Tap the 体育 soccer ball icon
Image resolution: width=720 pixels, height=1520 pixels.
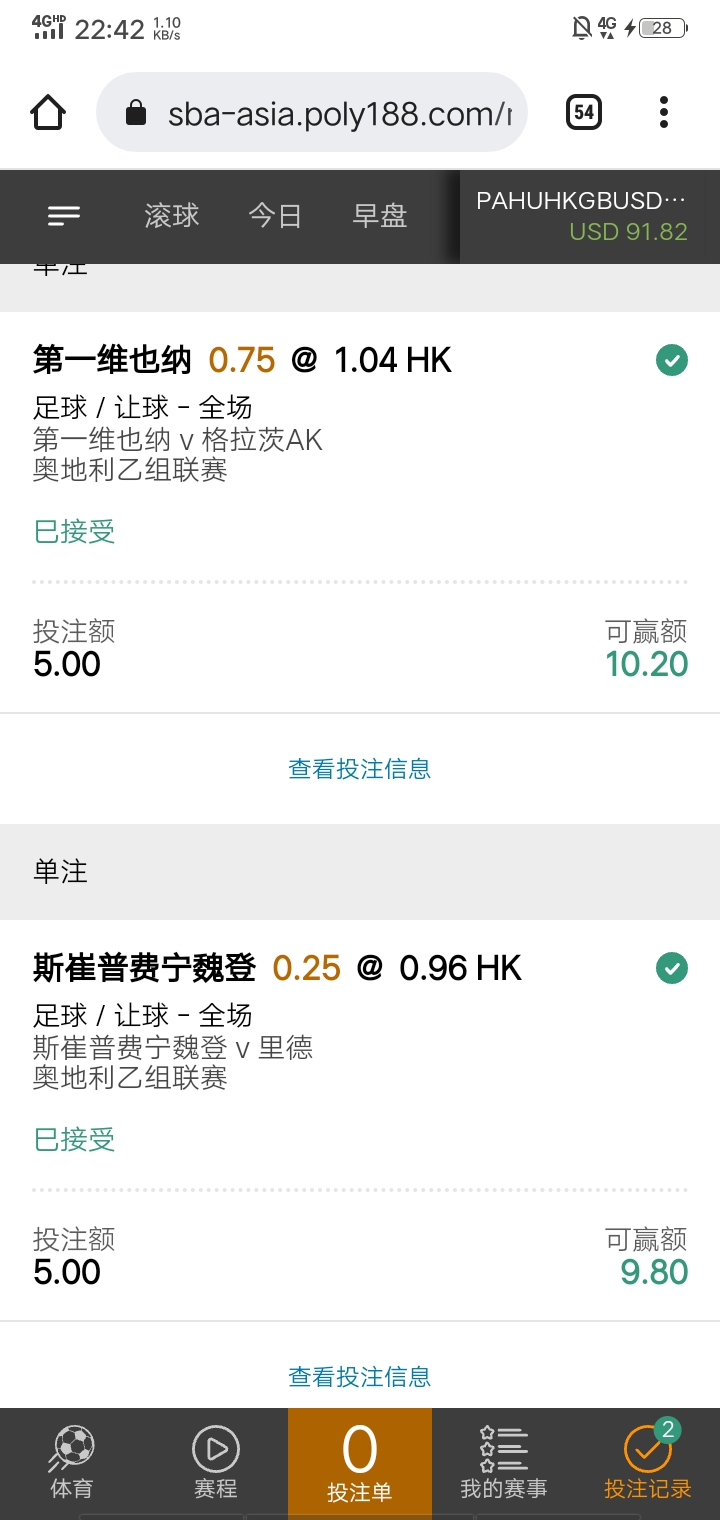pyautogui.click(x=72, y=1447)
